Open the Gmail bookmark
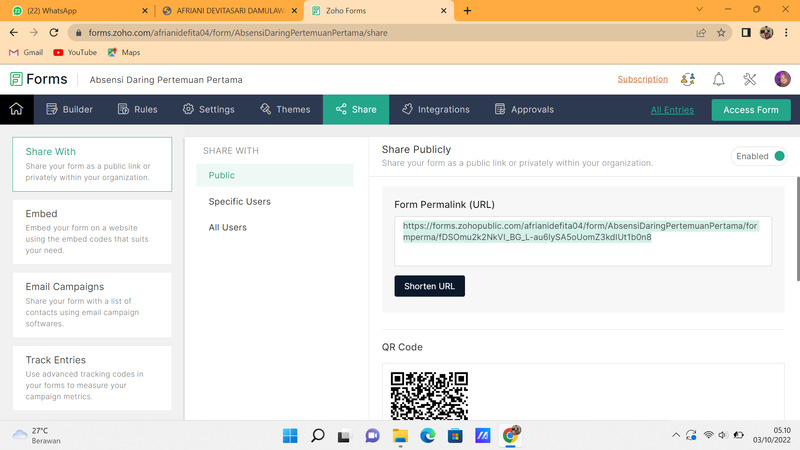This screenshot has height=450, width=800. [26, 53]
